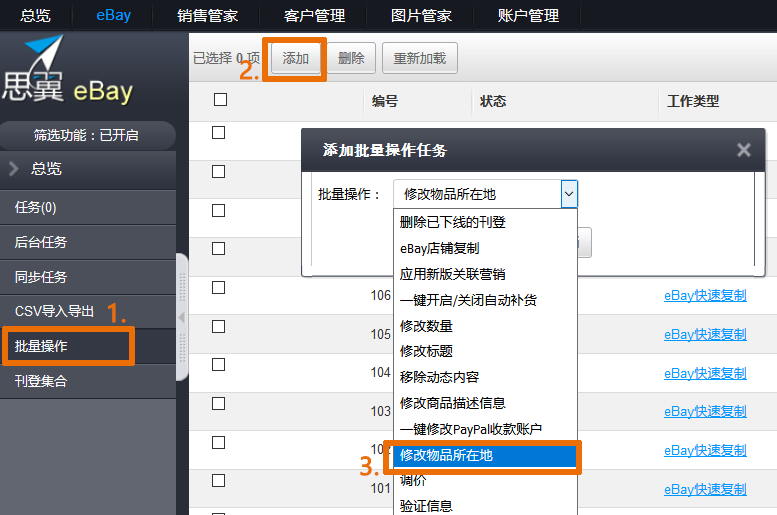The width and height of the screenshot is (777, 515).
Task: Sort by the 编号 column header
Action: click(x=385, y=102)
